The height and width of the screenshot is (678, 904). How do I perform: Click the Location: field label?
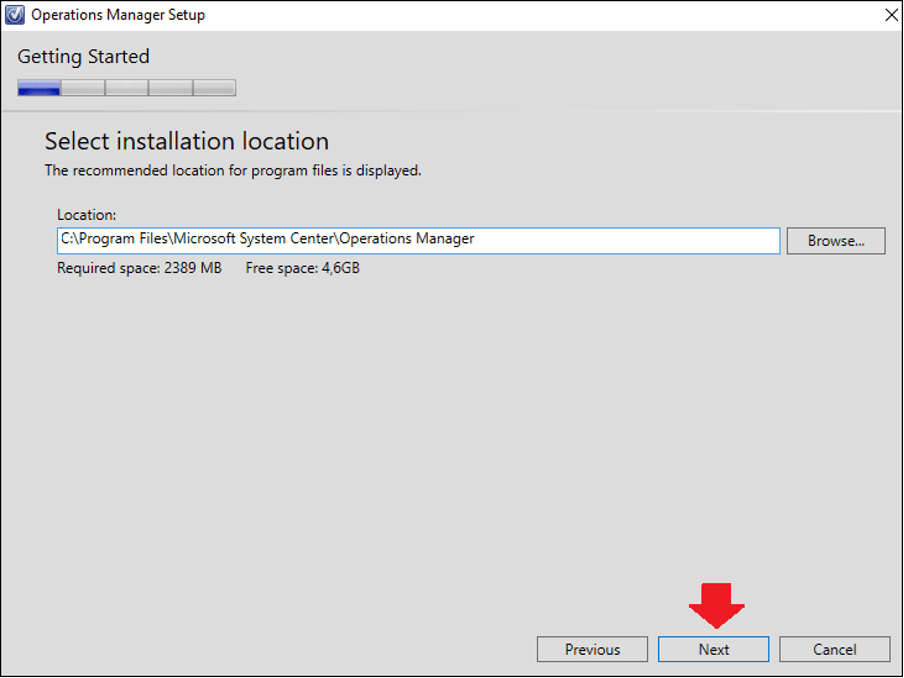pyautogui.click(x=86, y=214)
